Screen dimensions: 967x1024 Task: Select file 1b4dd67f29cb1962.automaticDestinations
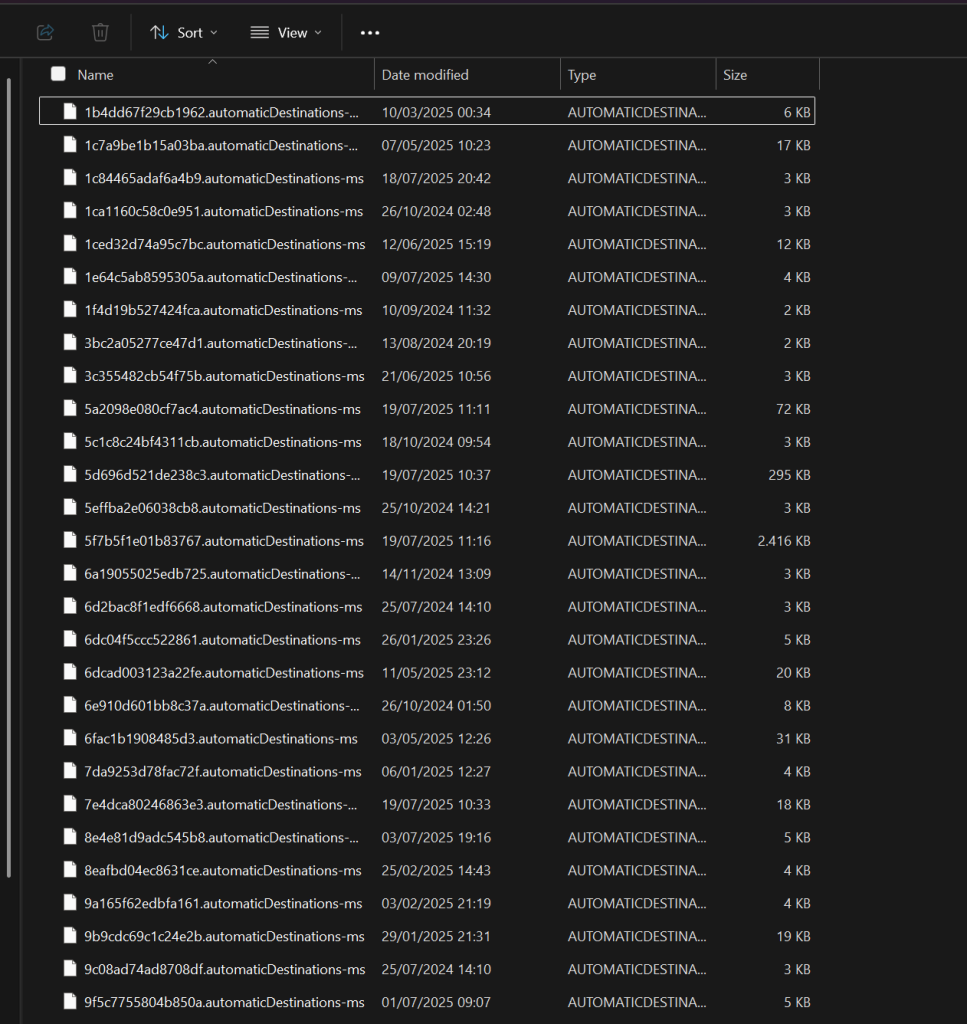(221, 112)
